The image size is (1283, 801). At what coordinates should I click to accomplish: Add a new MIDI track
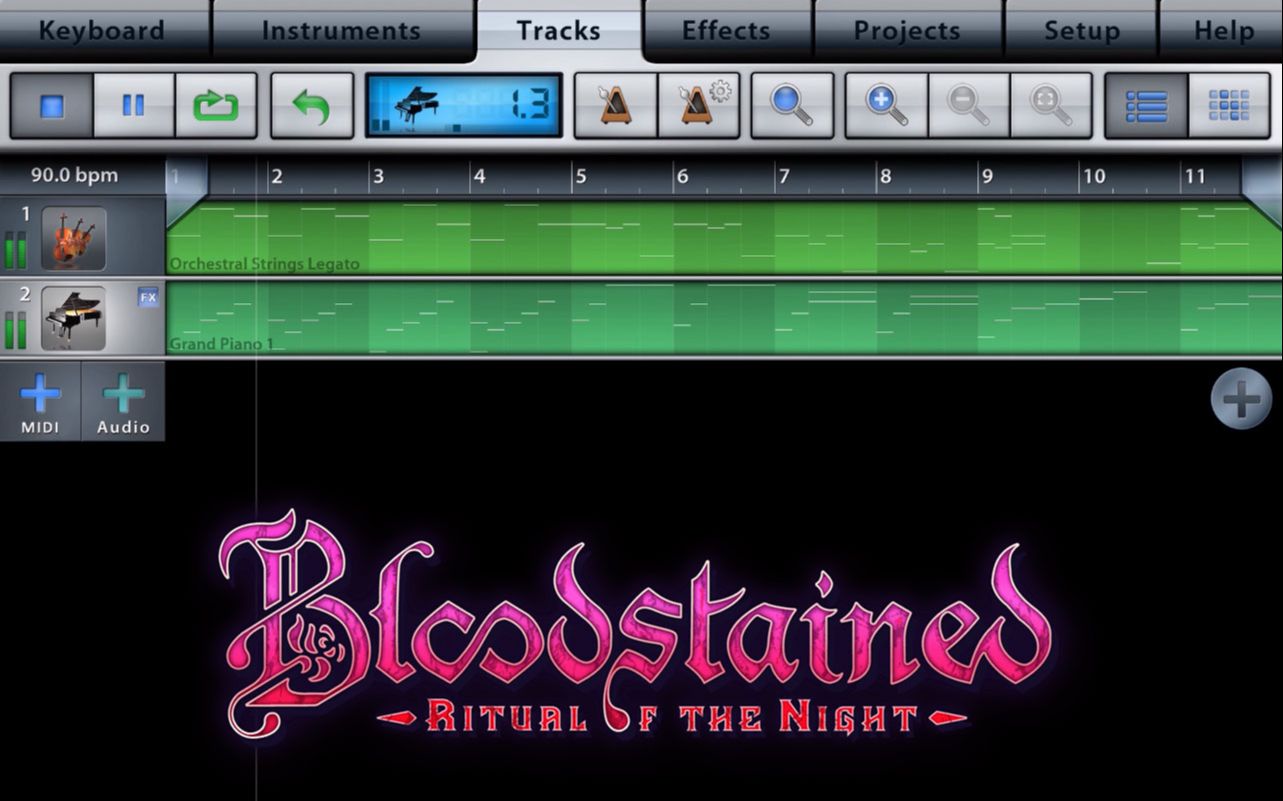point(40,401)
